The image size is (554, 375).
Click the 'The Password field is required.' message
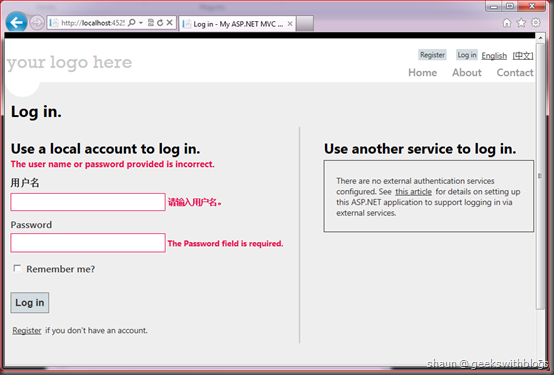coord(225,244)
